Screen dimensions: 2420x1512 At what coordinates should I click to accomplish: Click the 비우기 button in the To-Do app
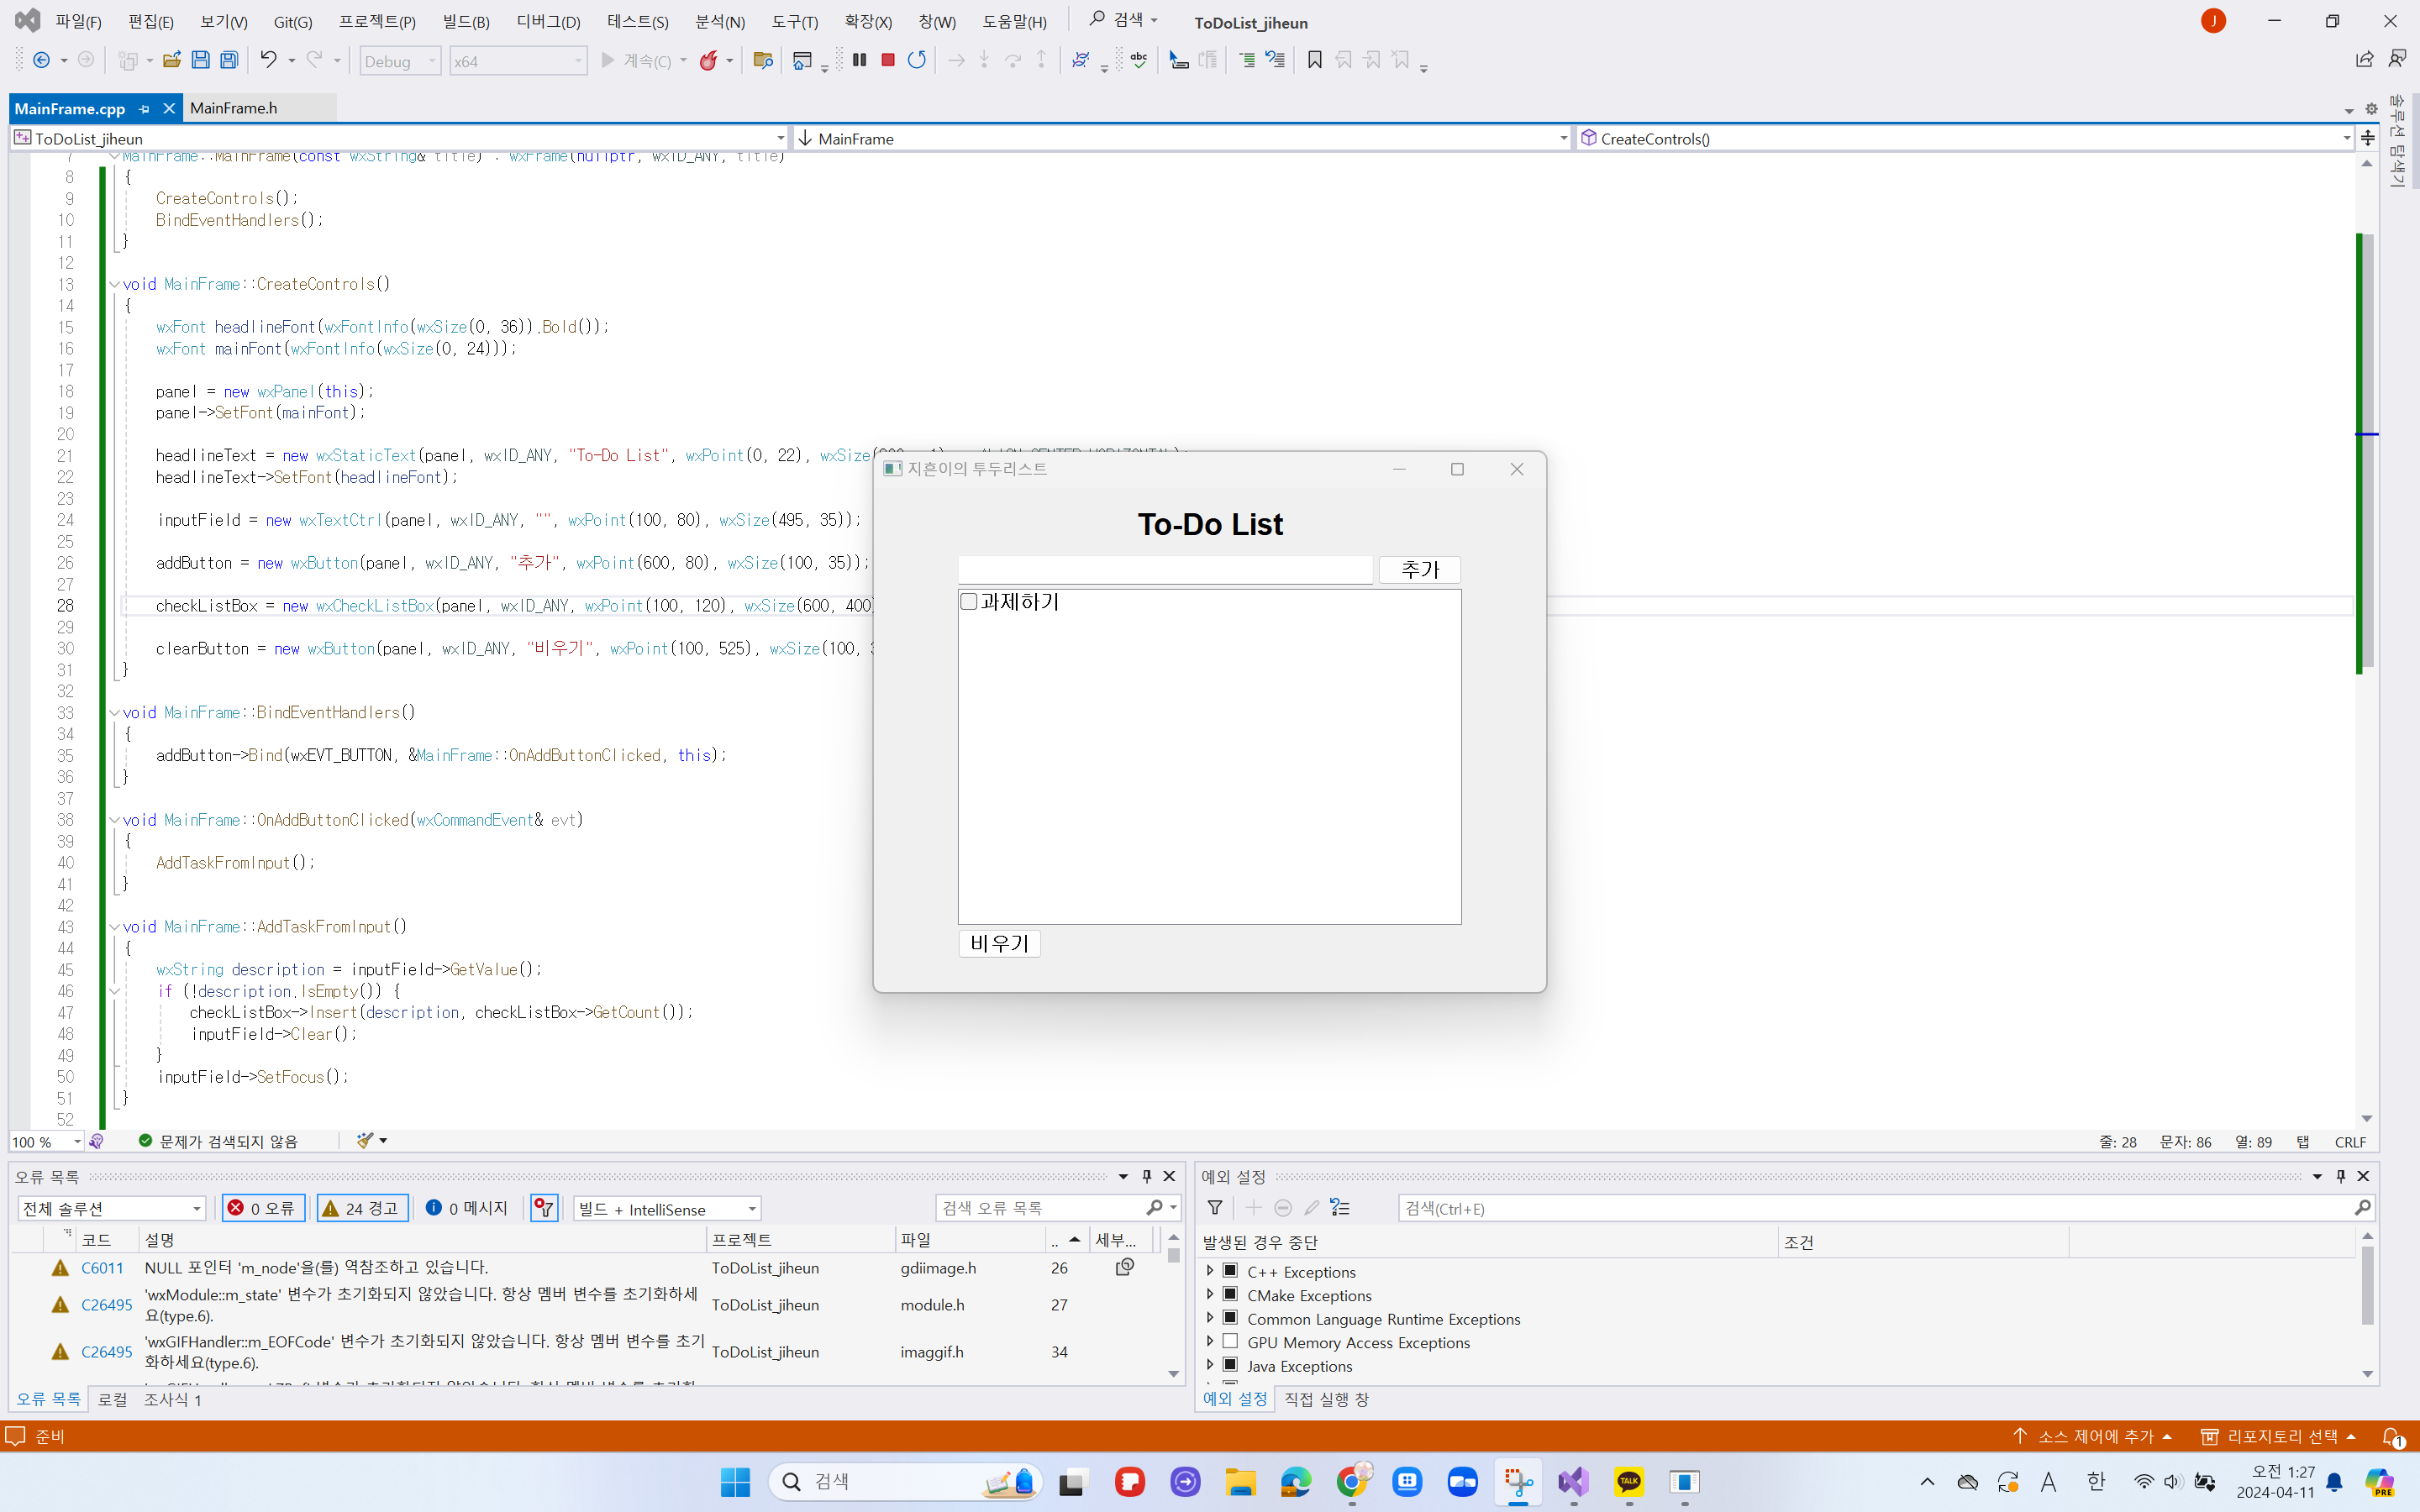997,942
